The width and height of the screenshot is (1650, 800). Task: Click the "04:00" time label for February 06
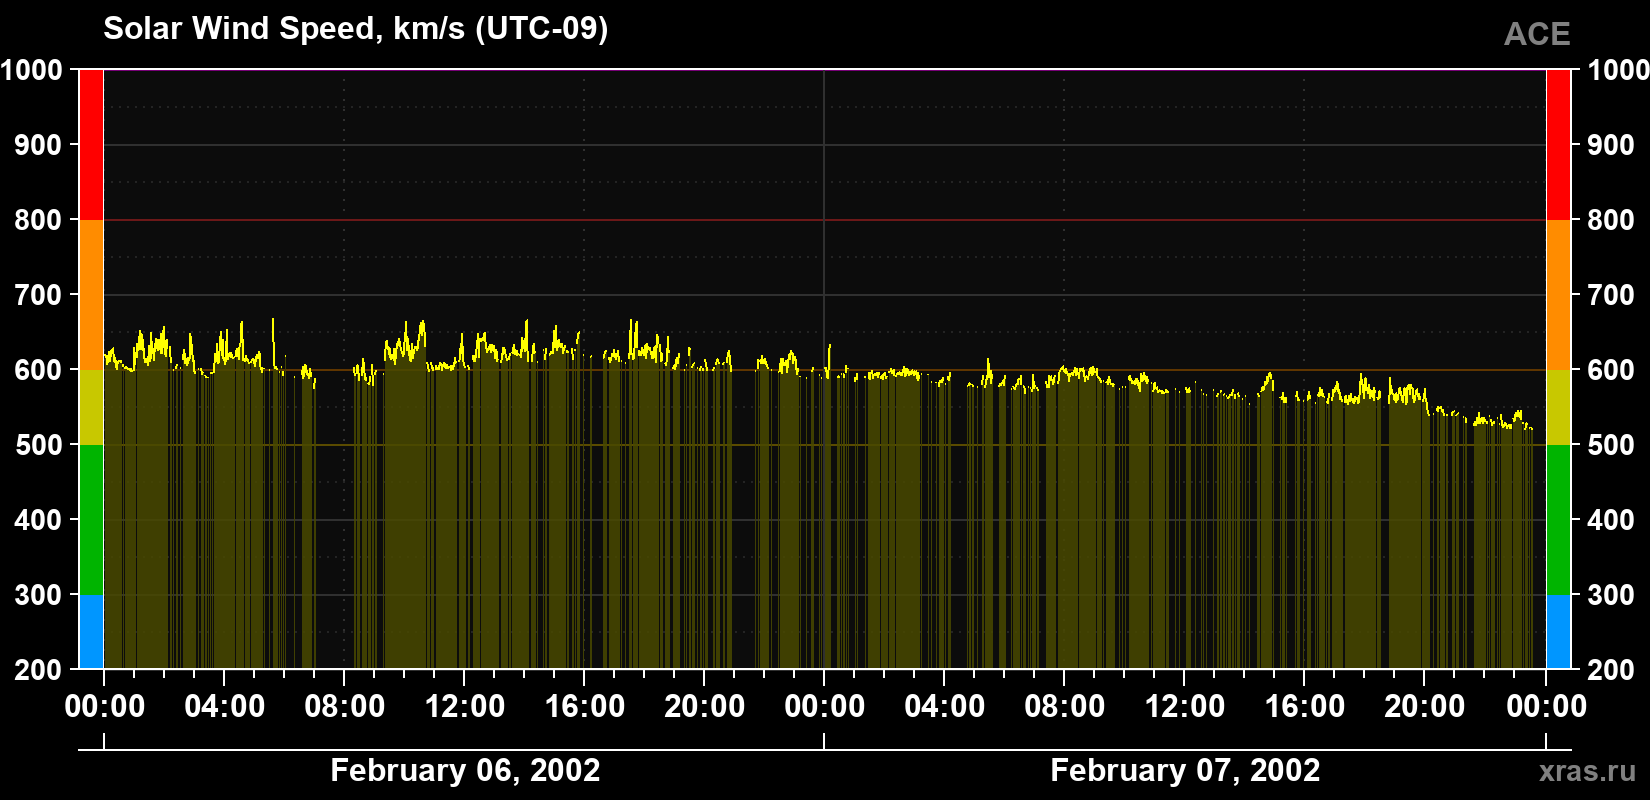point(225,707)
